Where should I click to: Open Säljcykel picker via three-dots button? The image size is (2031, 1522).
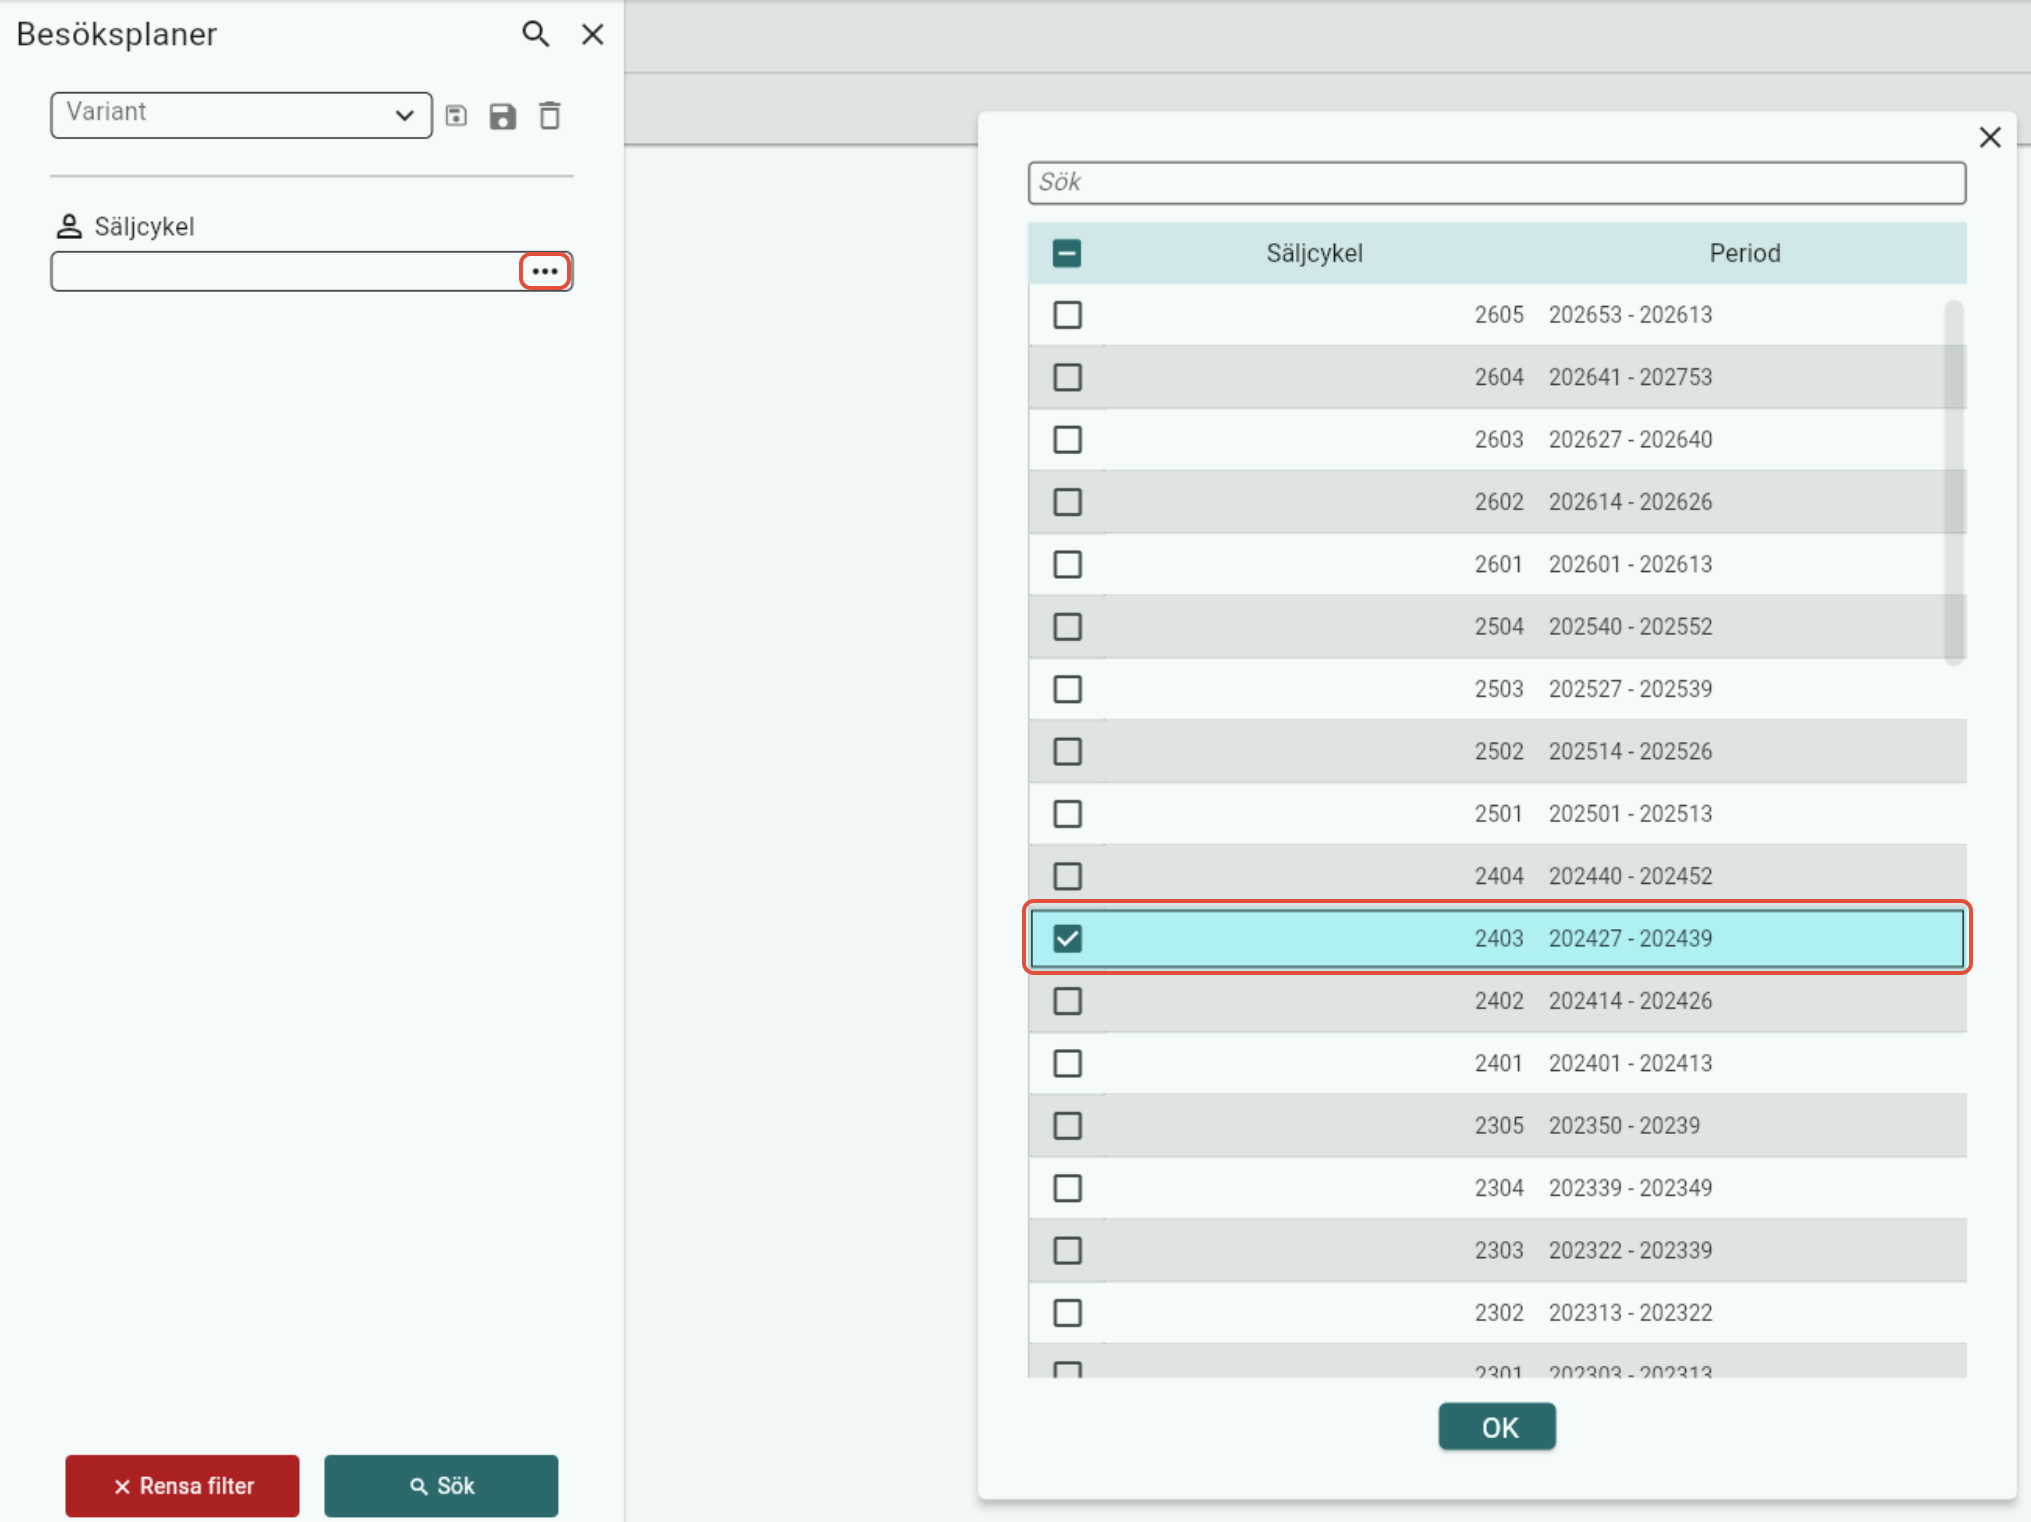coord(545,271)
